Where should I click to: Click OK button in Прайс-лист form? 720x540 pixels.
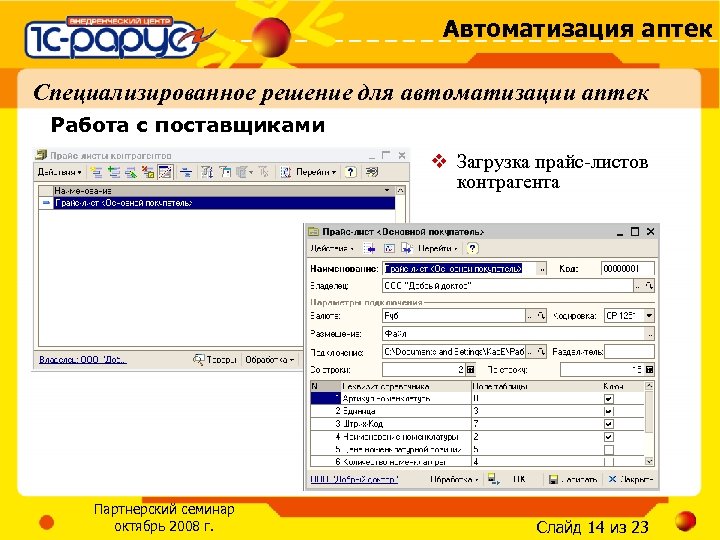(x=518, y=479)
